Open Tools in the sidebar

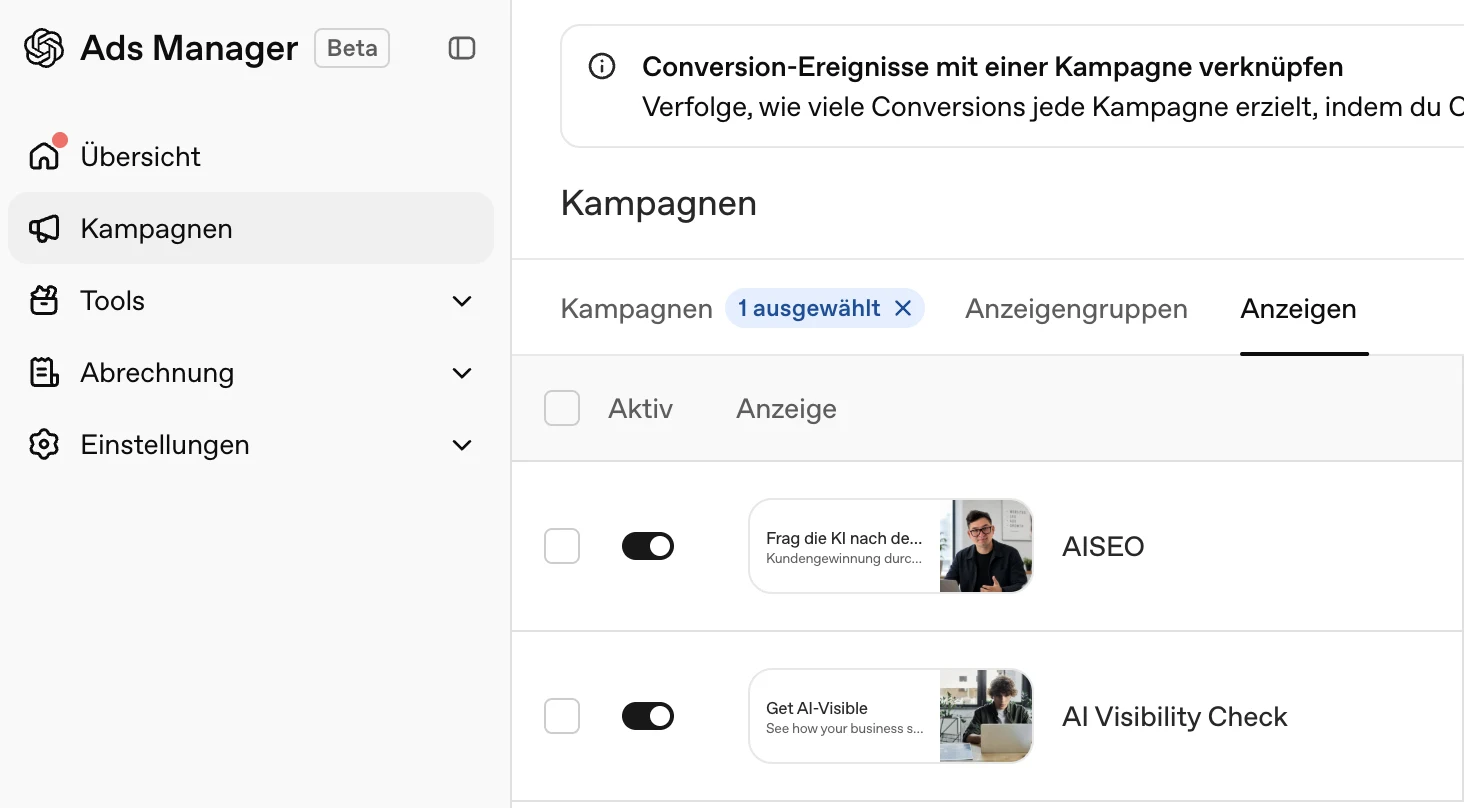click(x=251, y=301)
